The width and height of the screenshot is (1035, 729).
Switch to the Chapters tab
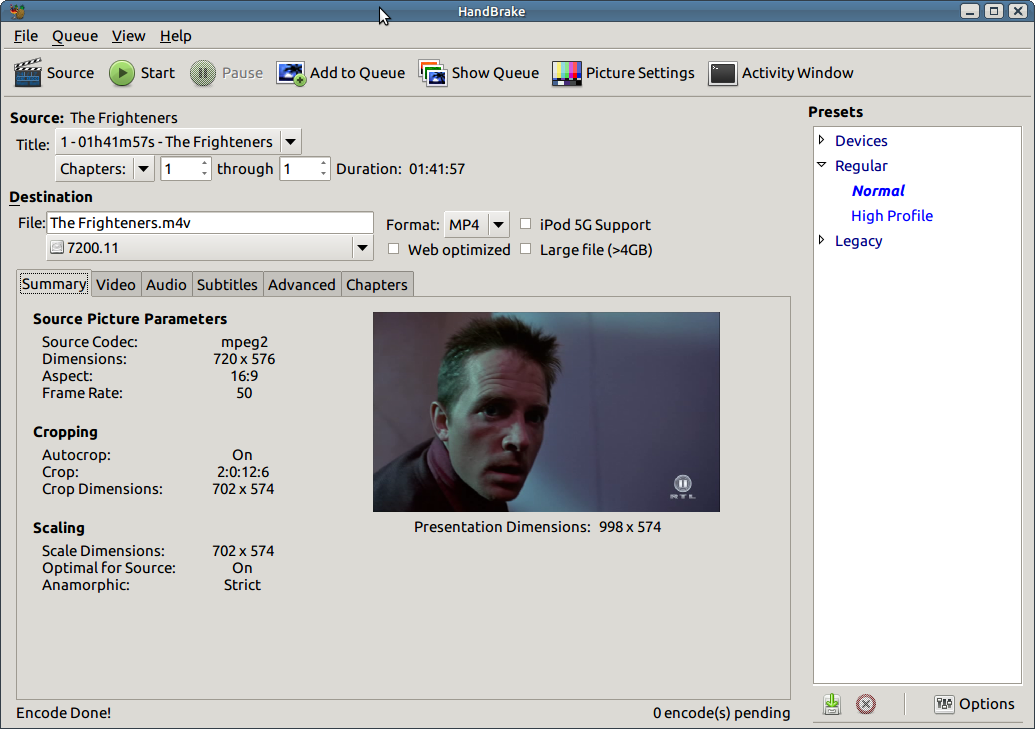[x=377, y=285]
